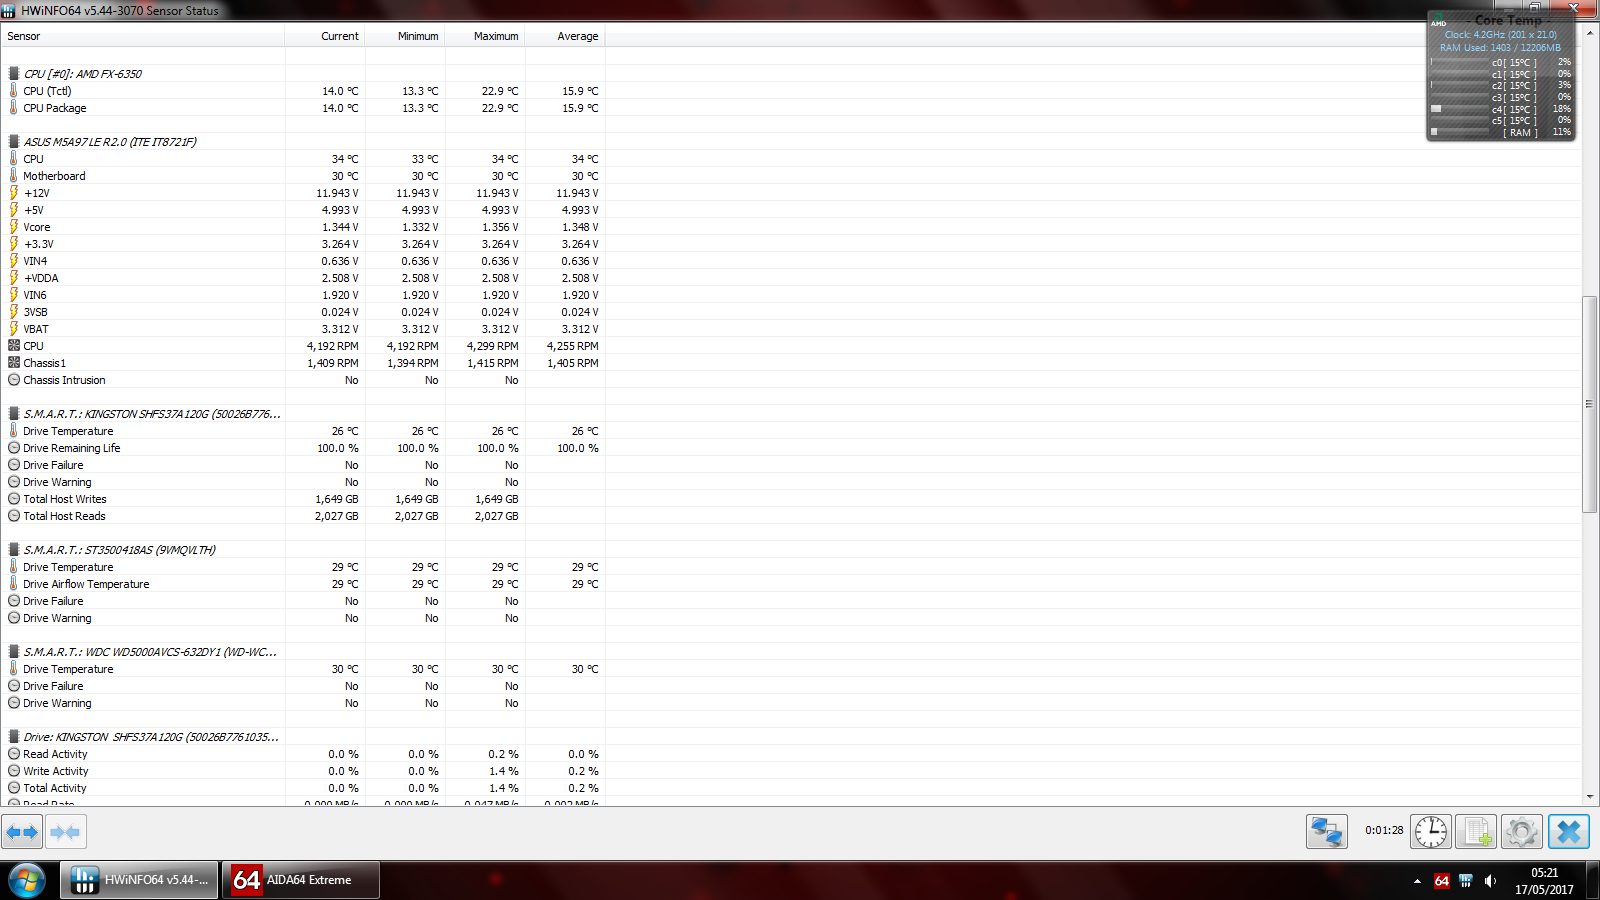Click the Chassis Intrusion status icon
Viewport: 1600px width, 900px height.
click(x=14, y=380)
